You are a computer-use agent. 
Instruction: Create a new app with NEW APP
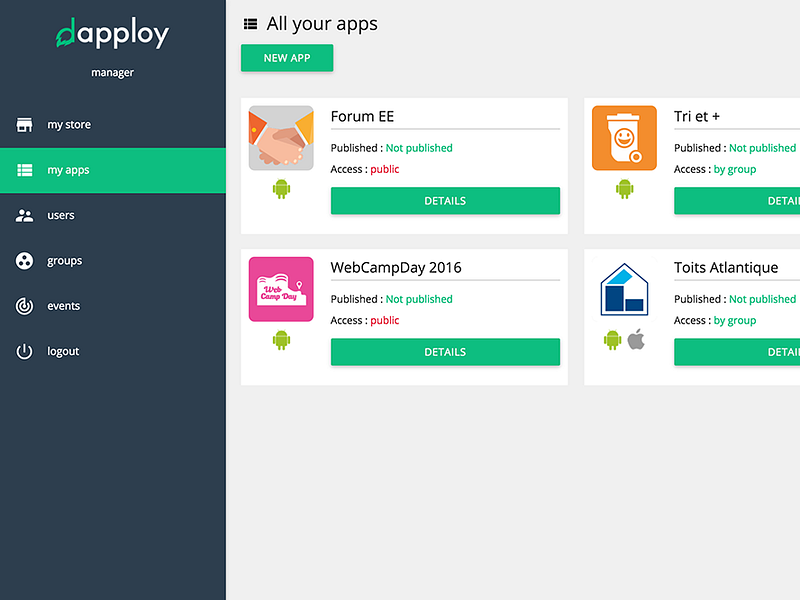287,58
